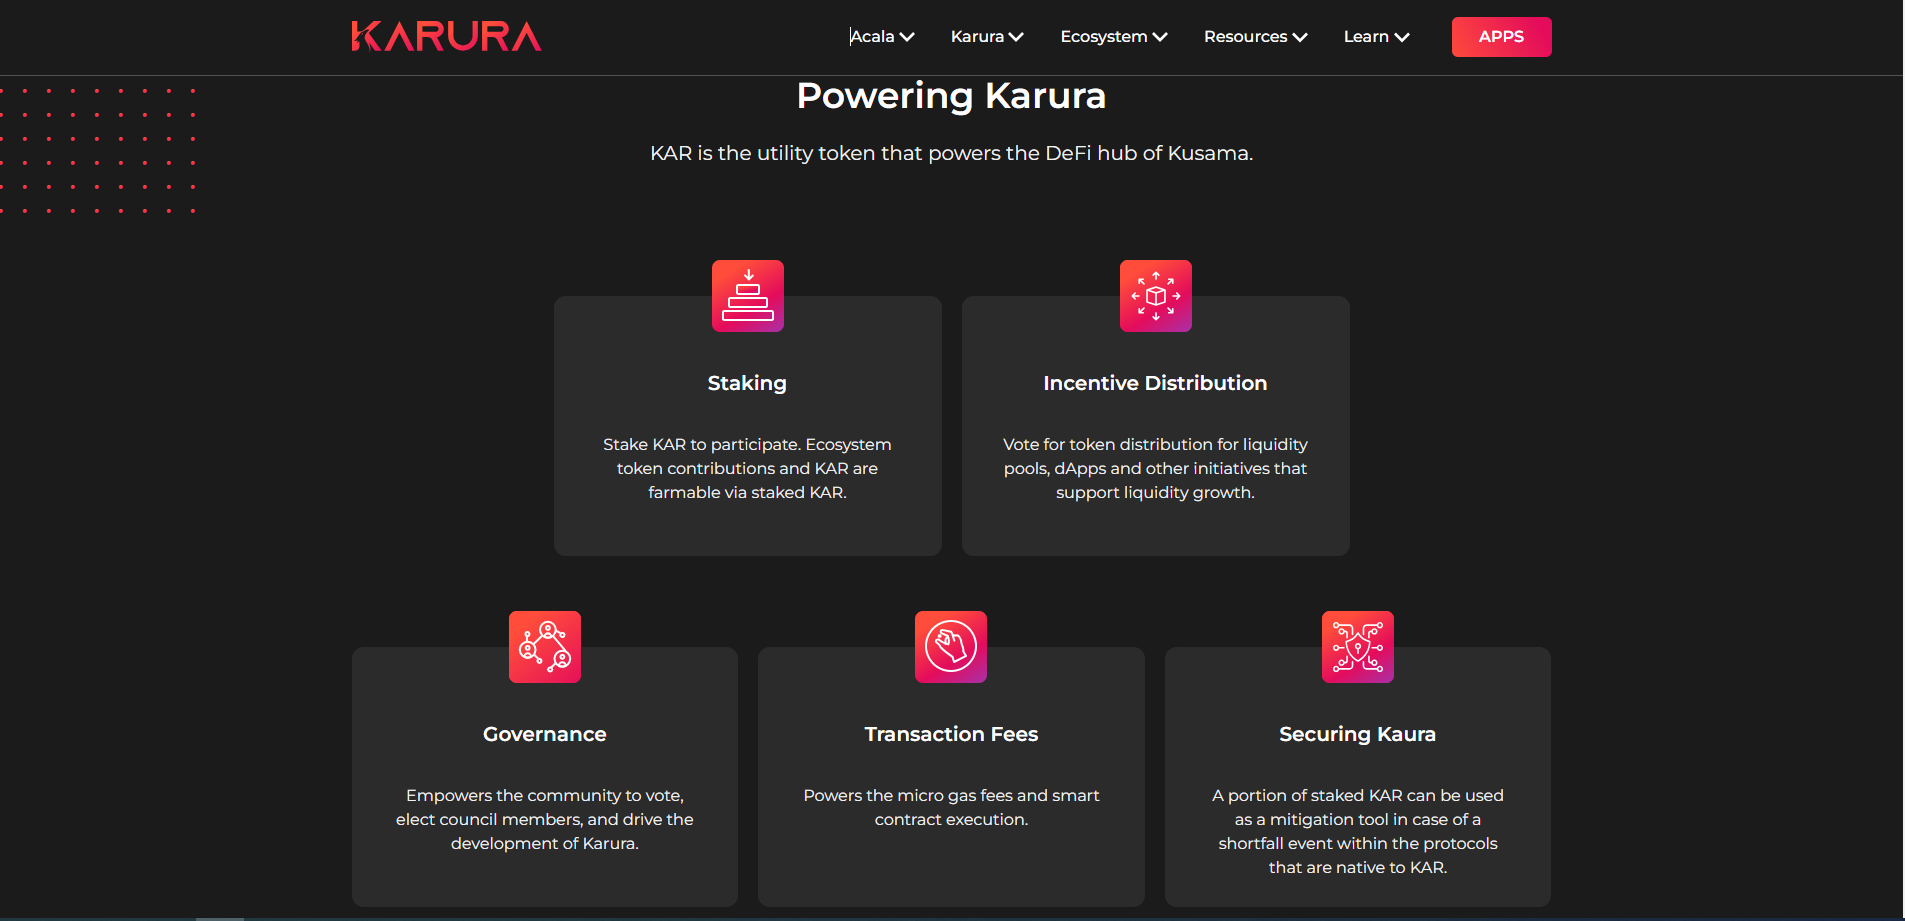The width and height of the screenshot is (1905, 921).
Task: Click the Securing Kaura shield icon
Action: (x=1358, y=647)
